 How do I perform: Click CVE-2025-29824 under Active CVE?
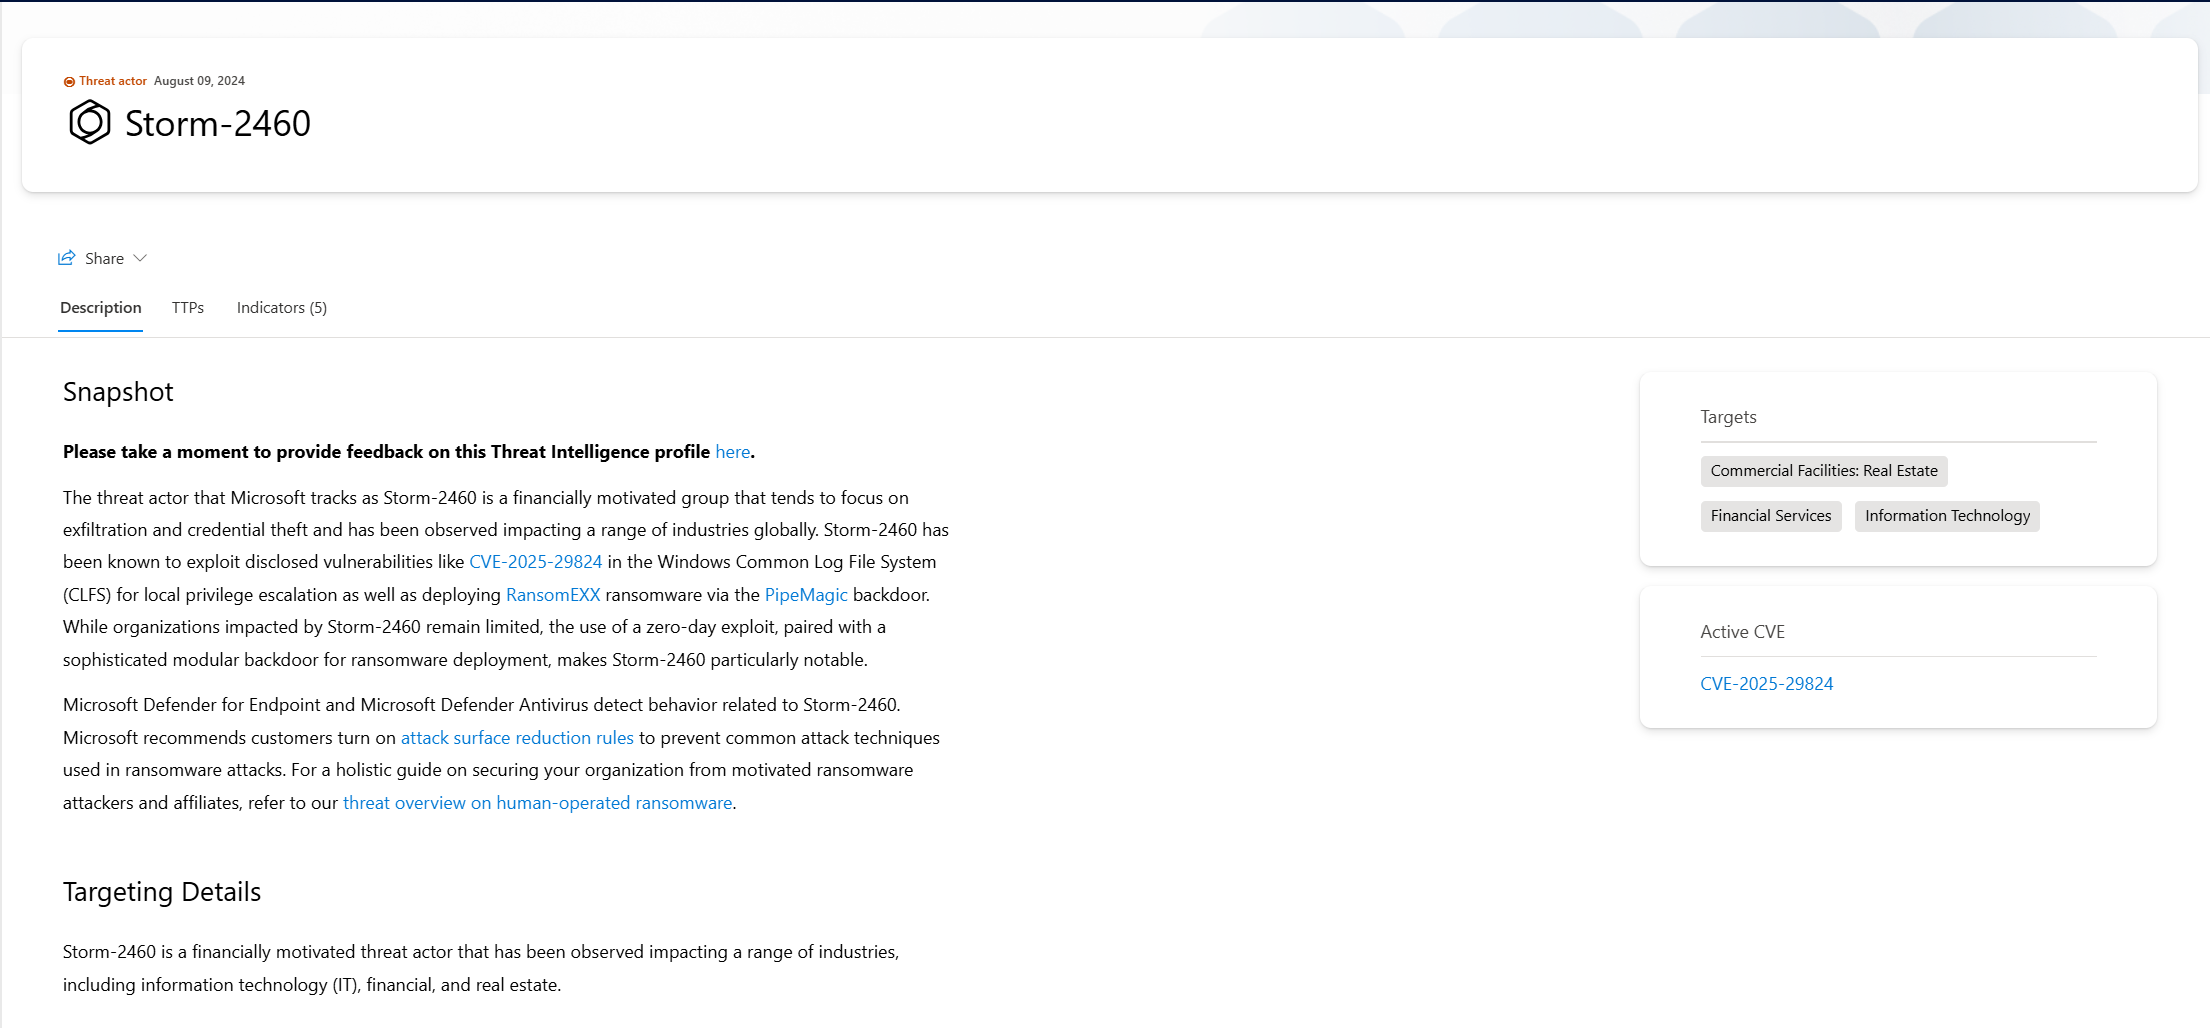coord(1766,684)
